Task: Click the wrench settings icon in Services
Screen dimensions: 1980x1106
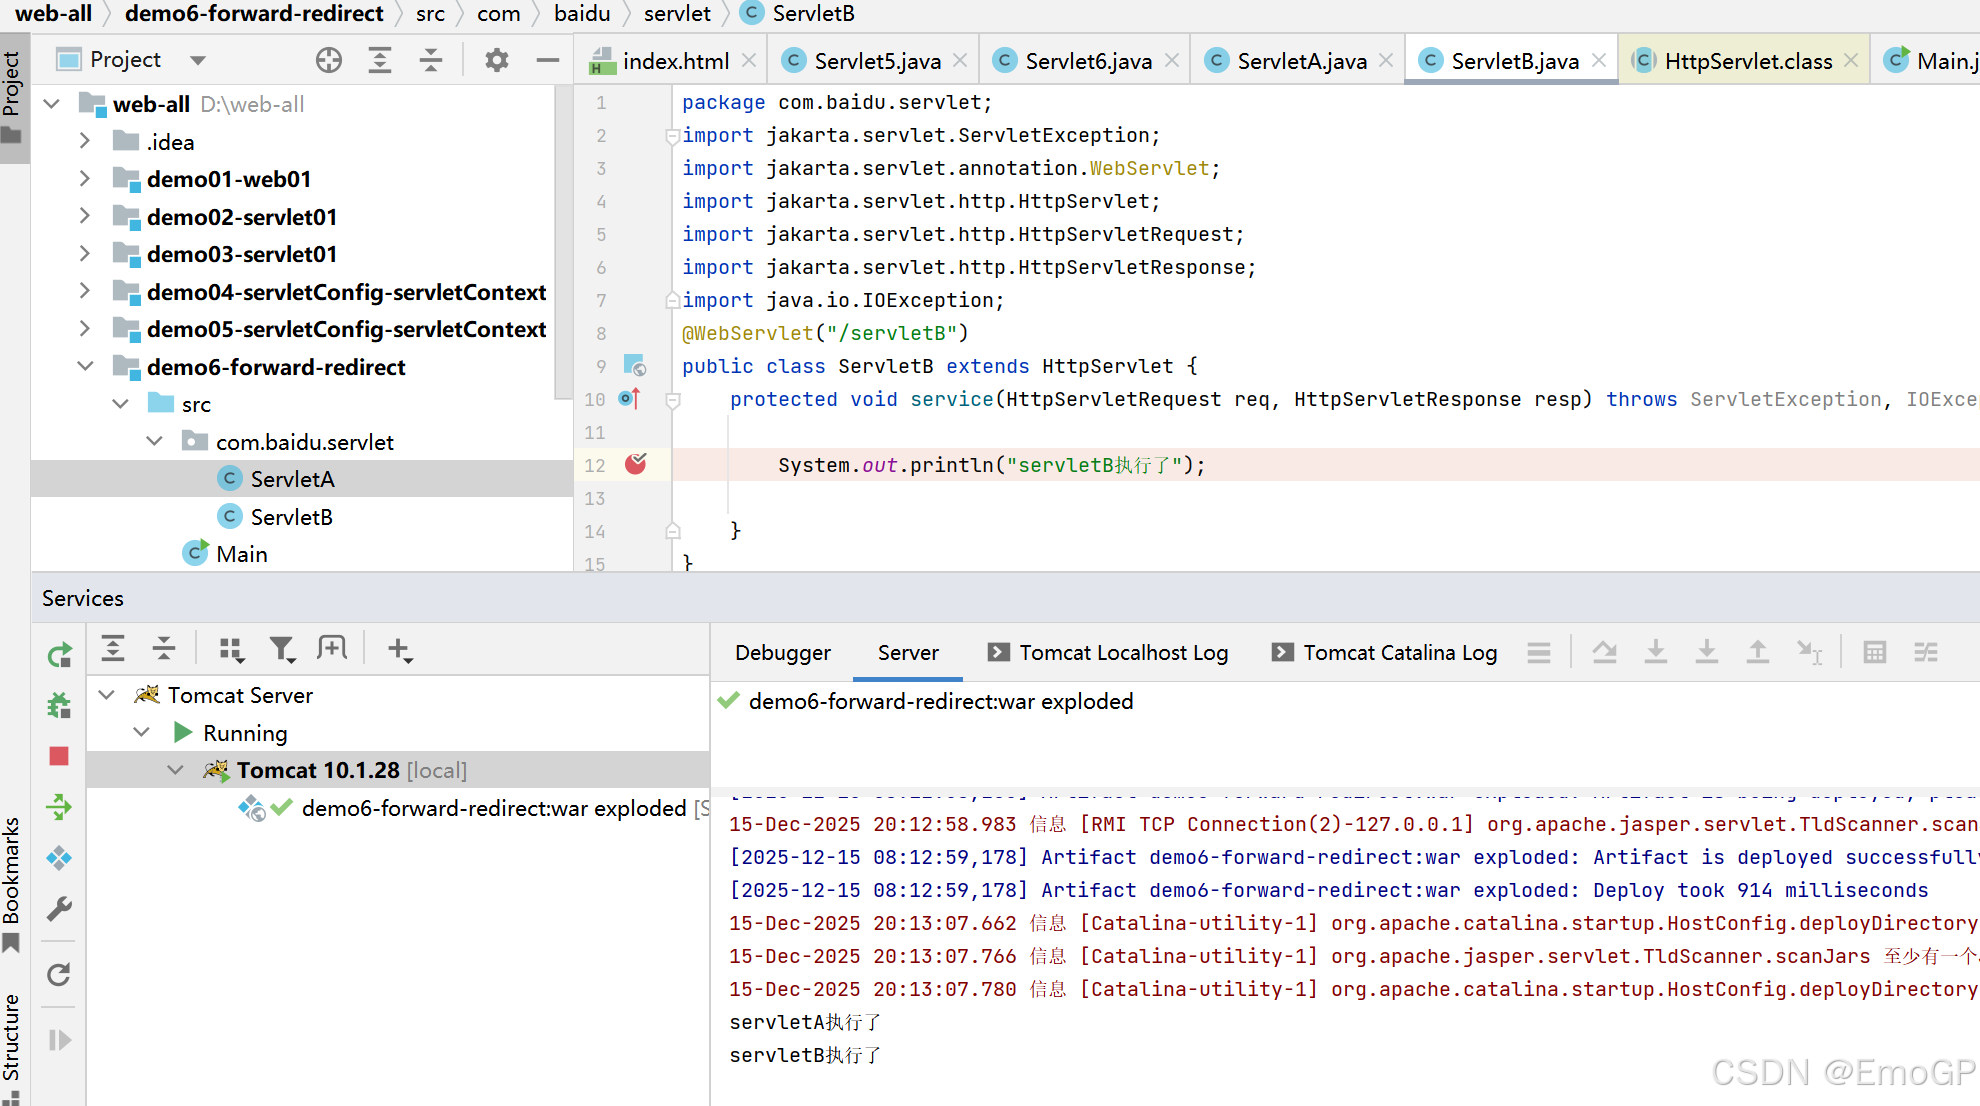Action: point(59,909)
